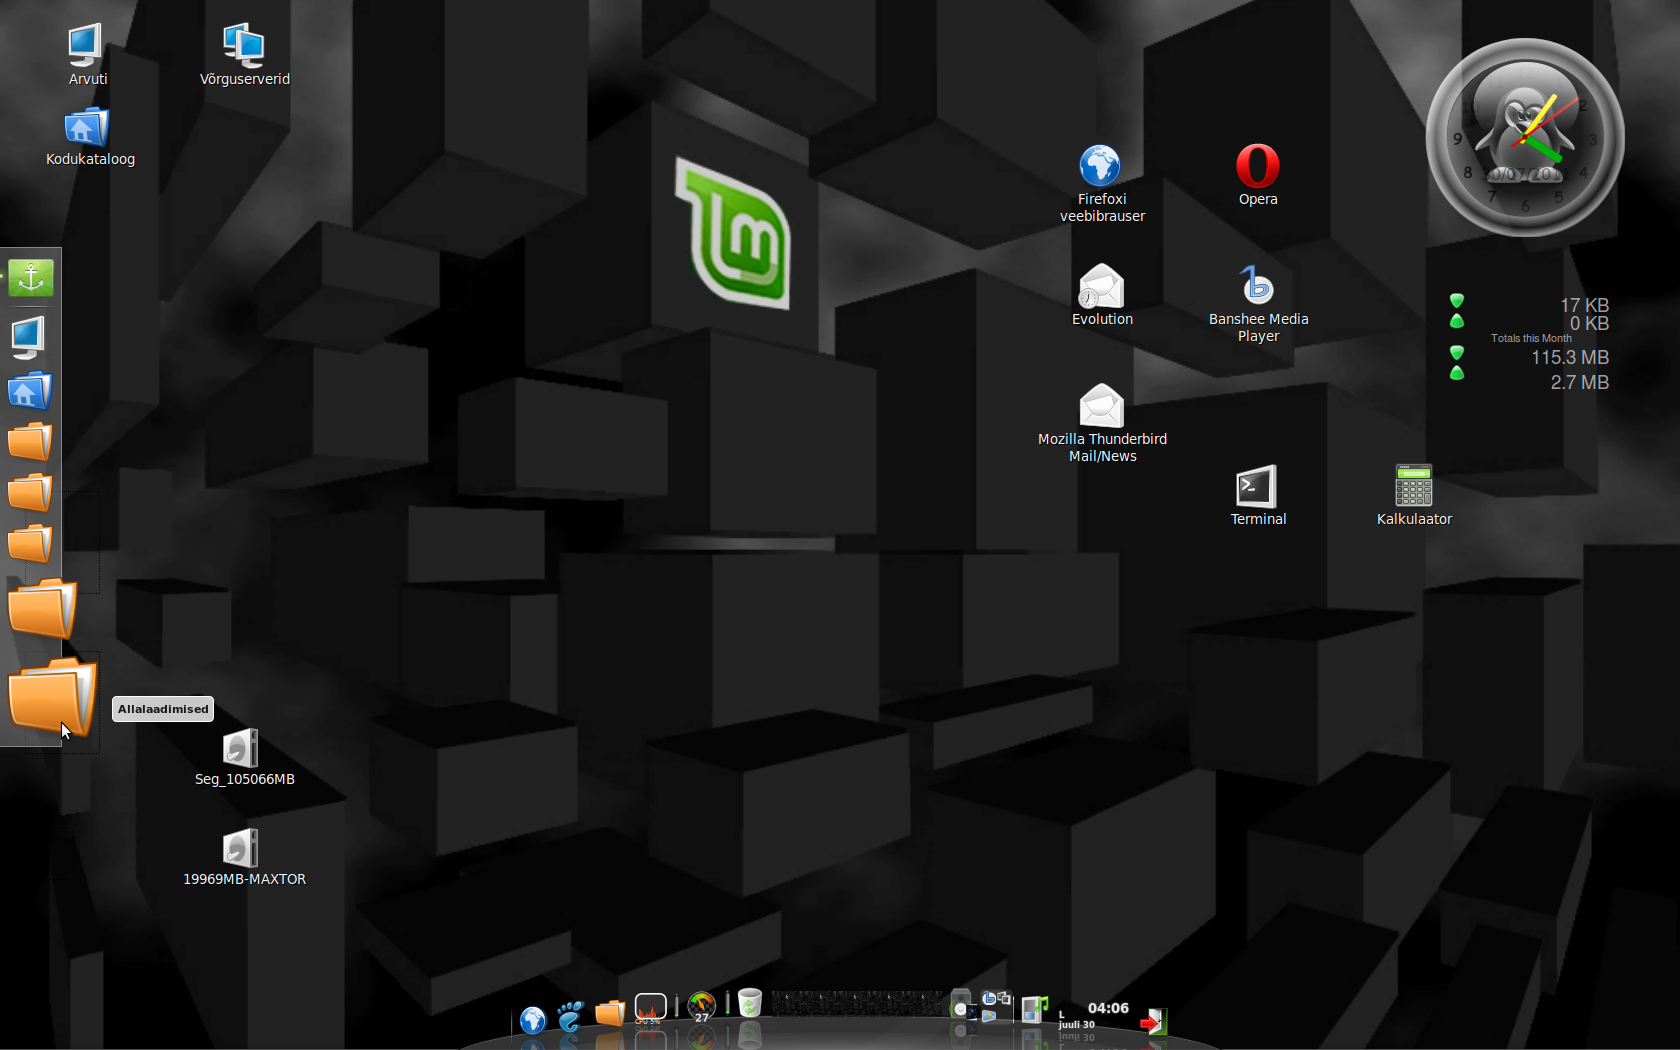1680x1050 pixels.
Task: Open the Allalaadimised folder in side dock
Action: (x=52, y=697)
